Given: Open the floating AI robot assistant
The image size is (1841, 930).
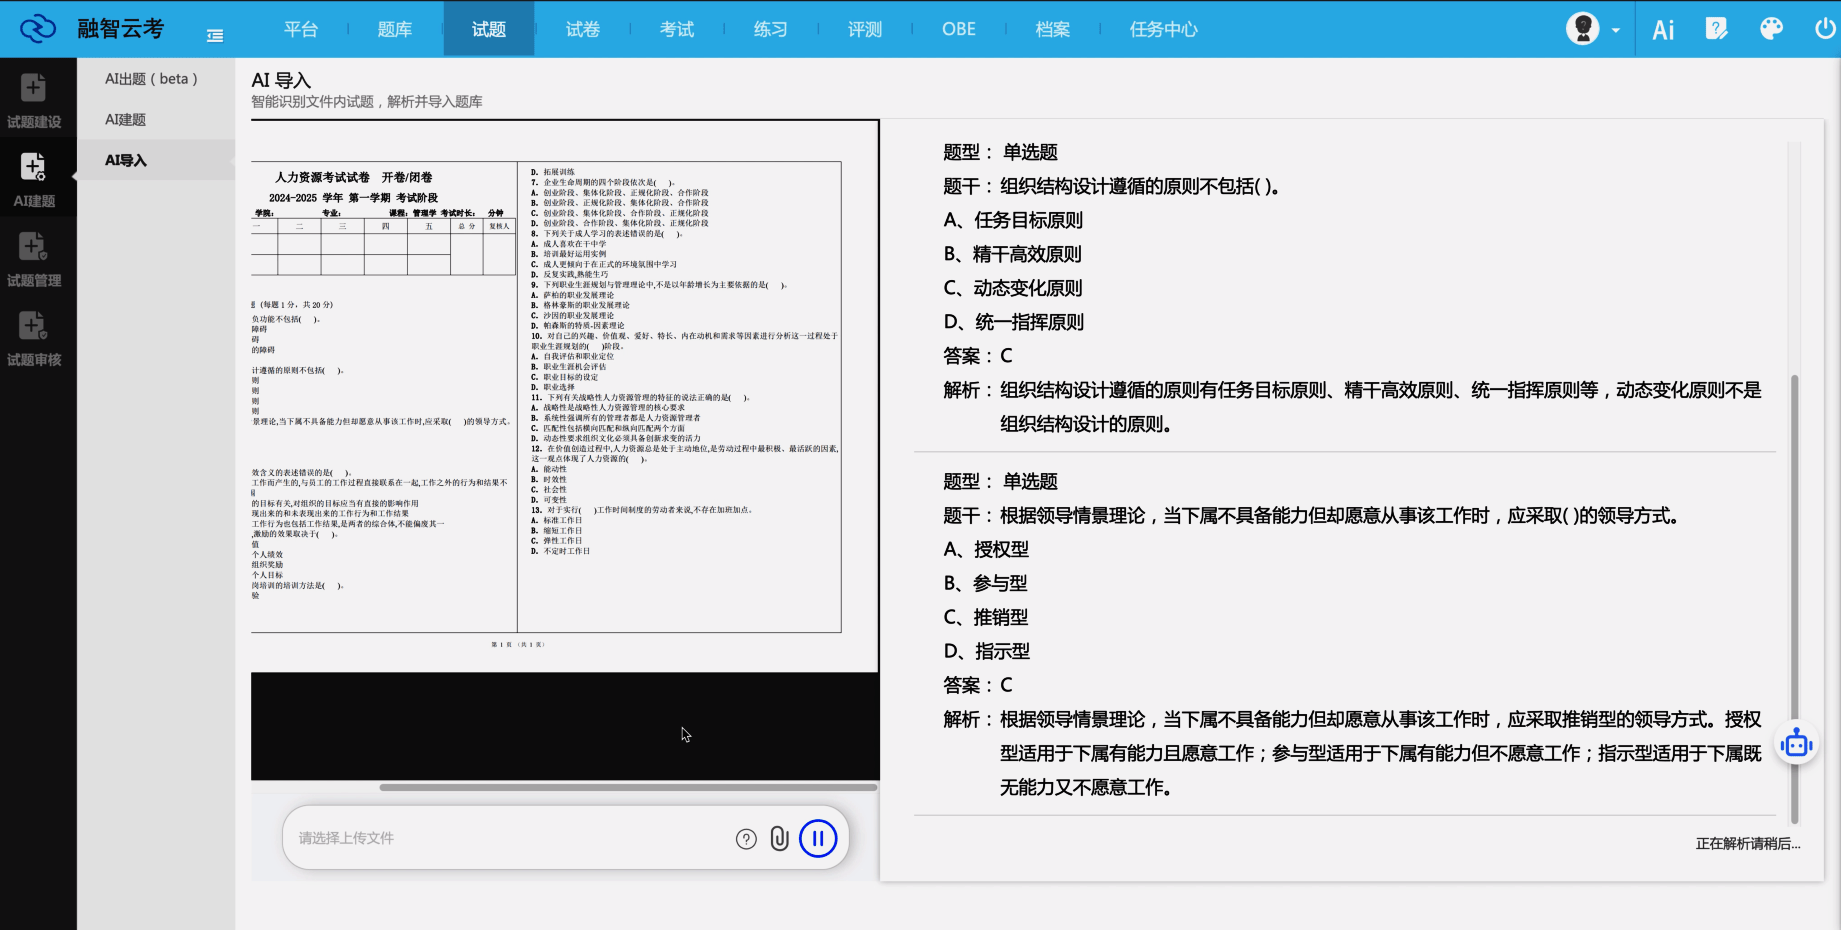Looking at the screenshot, I should [x=1797, y=743].
